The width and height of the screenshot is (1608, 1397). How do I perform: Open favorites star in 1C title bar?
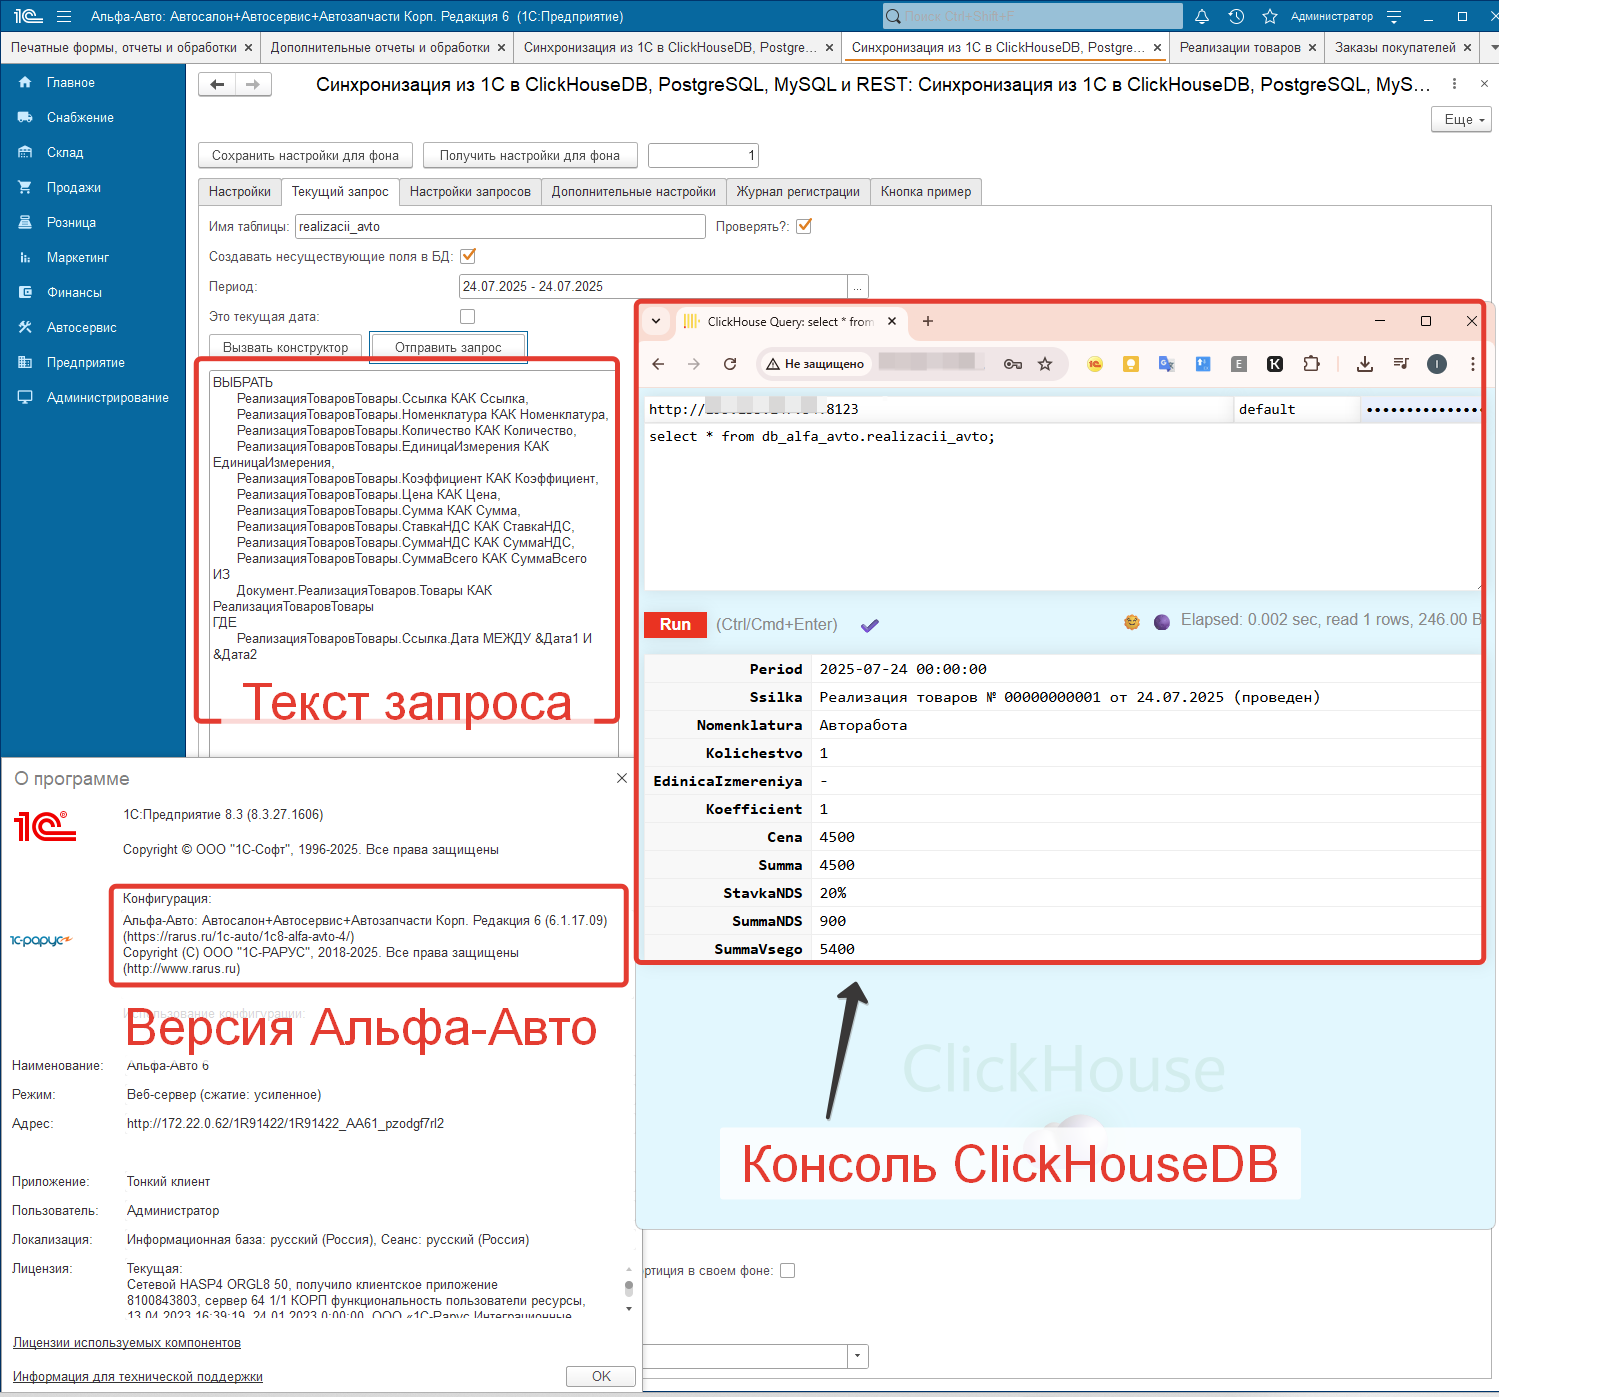click(1270, 16)
